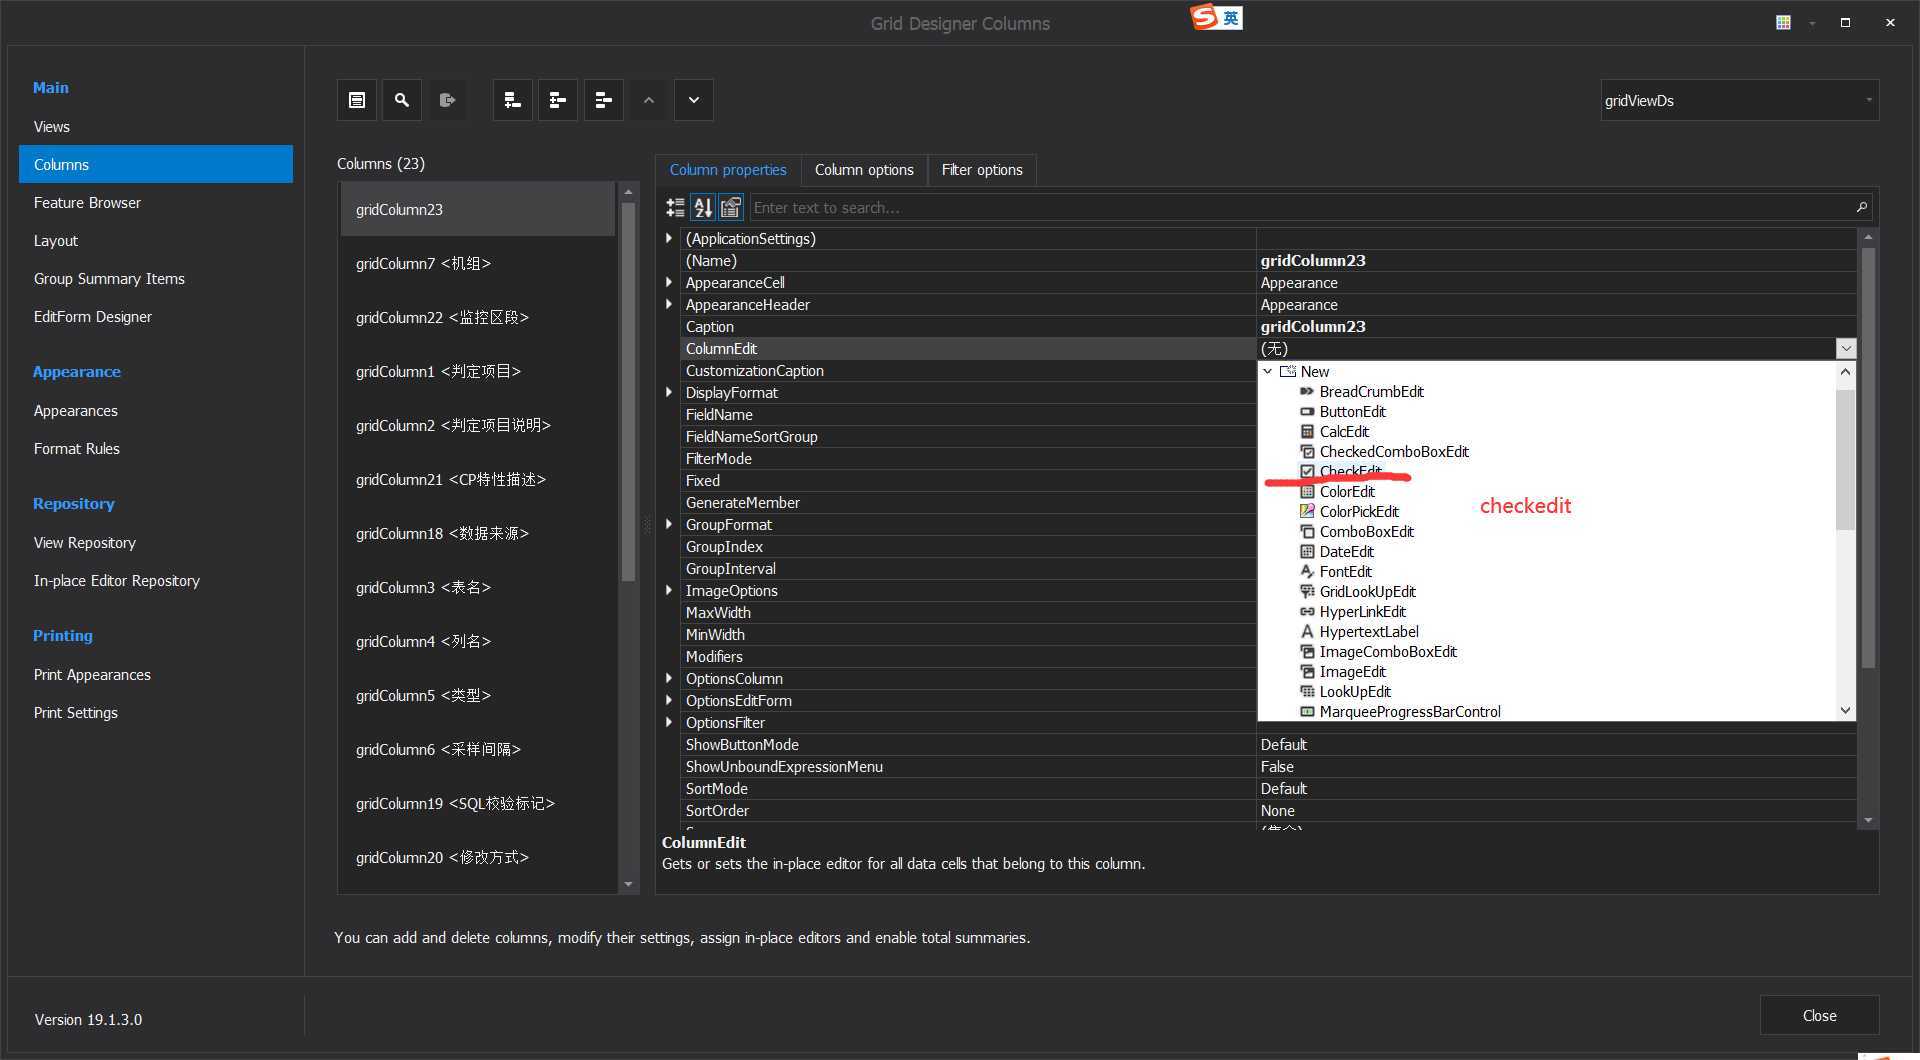
Task: Switch to Filter options tab
Action: [982, 170]
